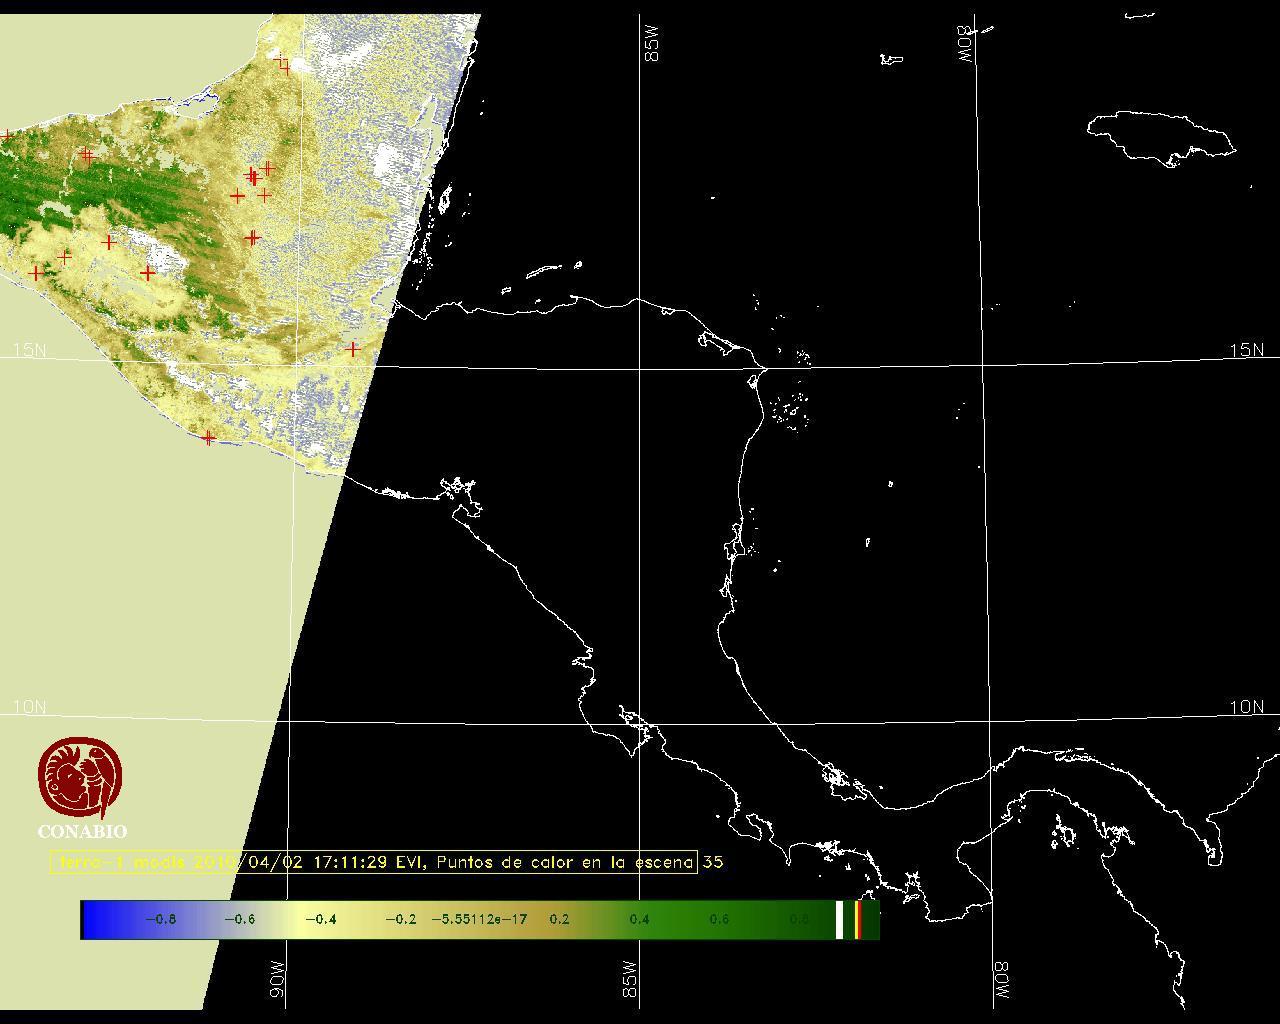Select the 0.4 green value on the color scale

point(639,920)
